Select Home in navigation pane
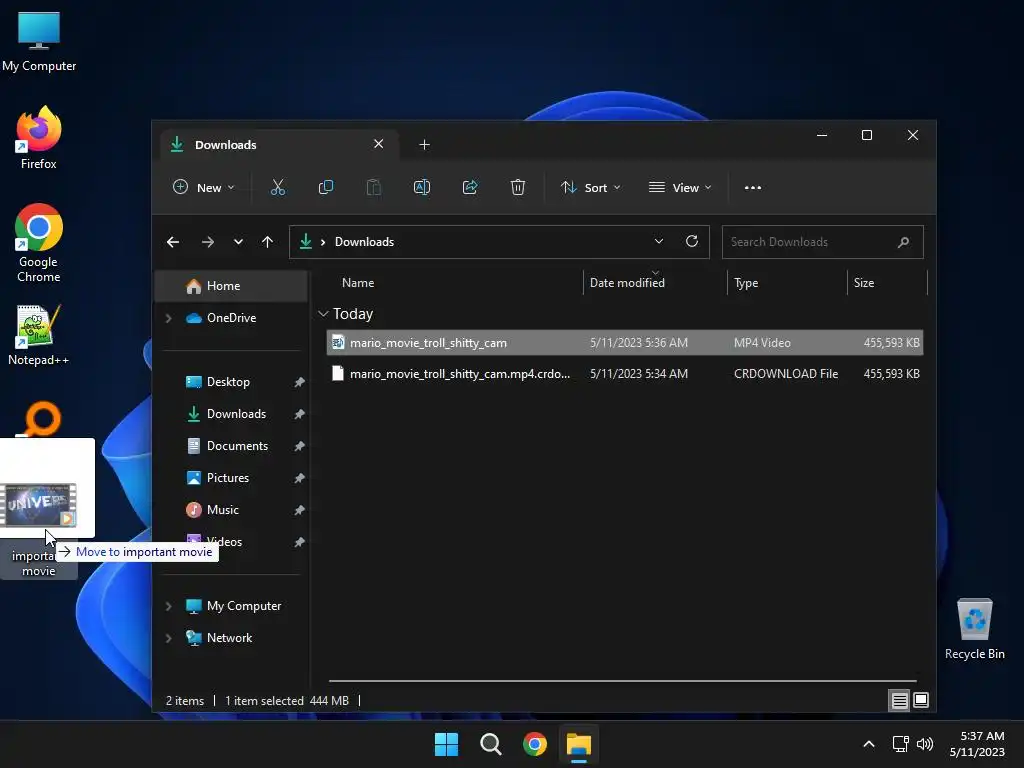Image resolution: width=1024 pixels, height=768 pixels. pyautogui.click(x=231, y=286)
